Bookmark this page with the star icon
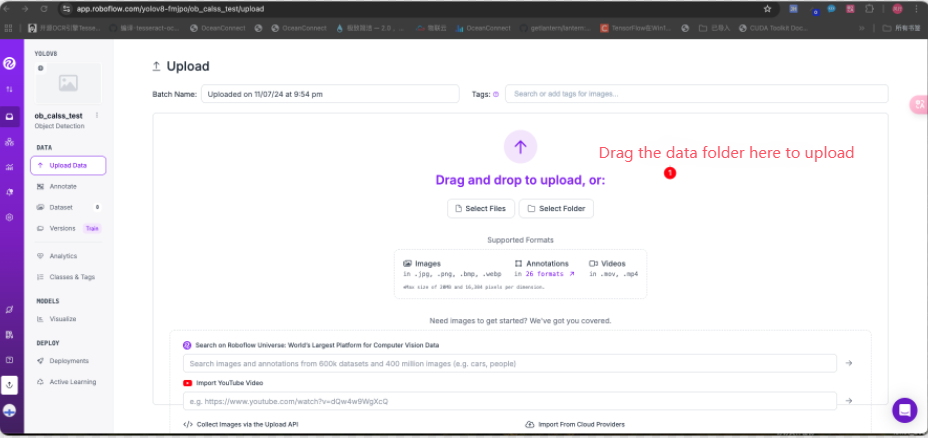The image size is (928, 438). (x=768, y=9)
